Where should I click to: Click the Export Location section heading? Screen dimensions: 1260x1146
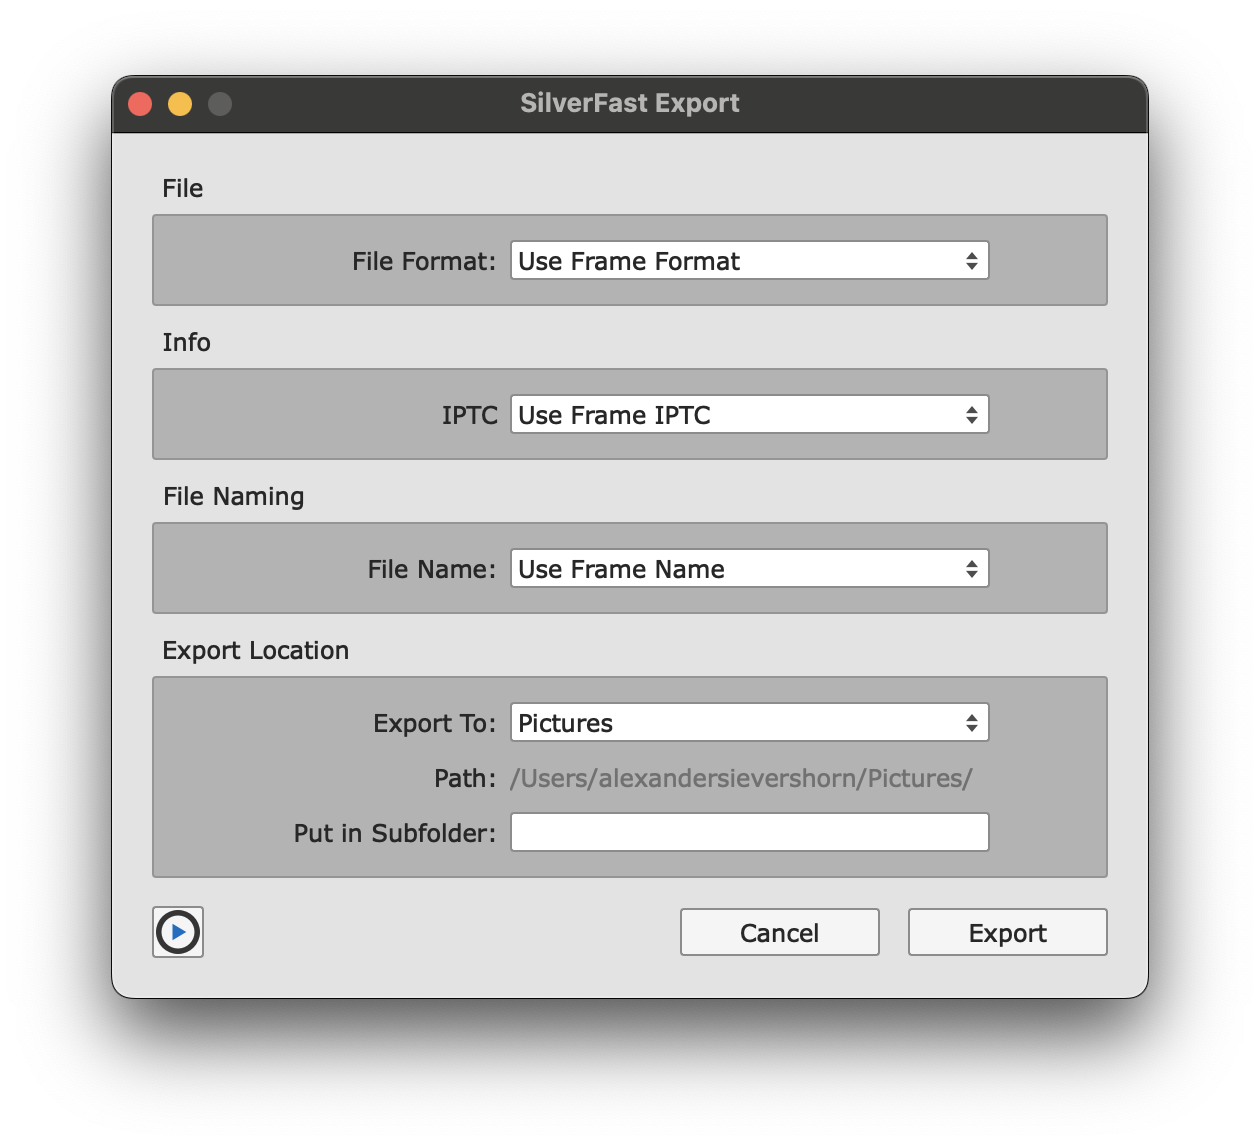point(256,650)
